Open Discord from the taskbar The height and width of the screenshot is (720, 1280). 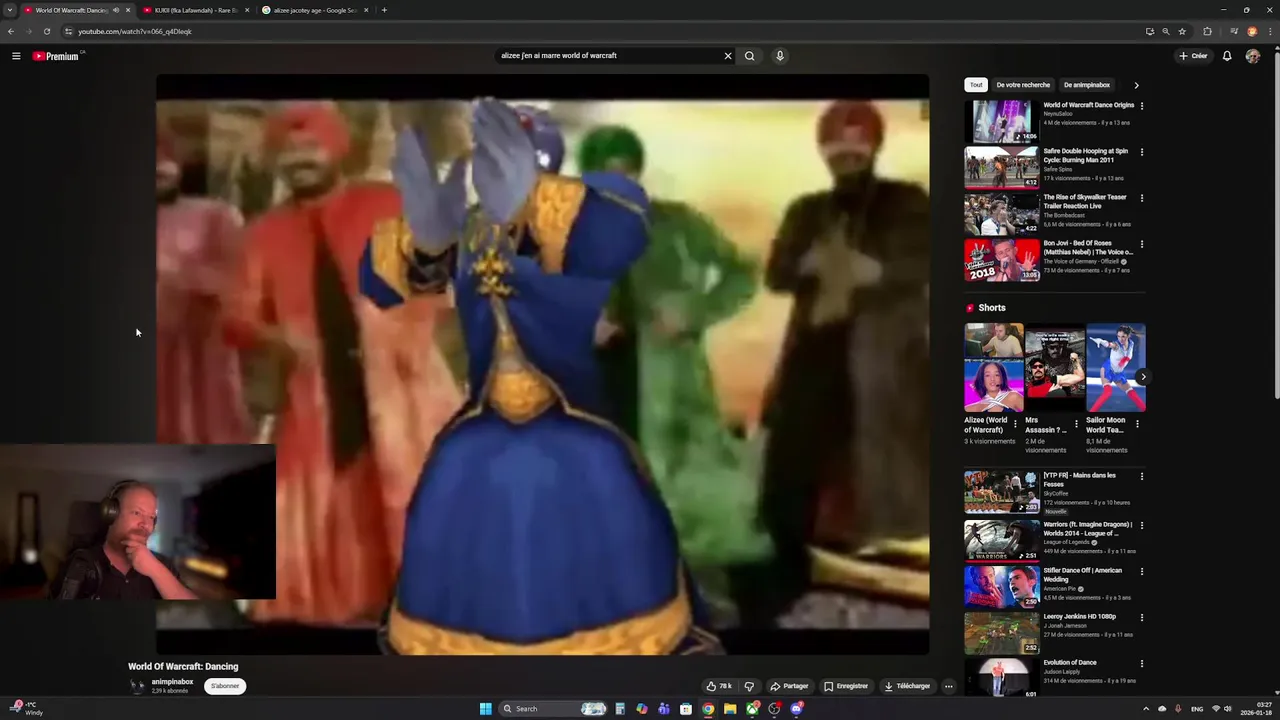click(796, 709)
